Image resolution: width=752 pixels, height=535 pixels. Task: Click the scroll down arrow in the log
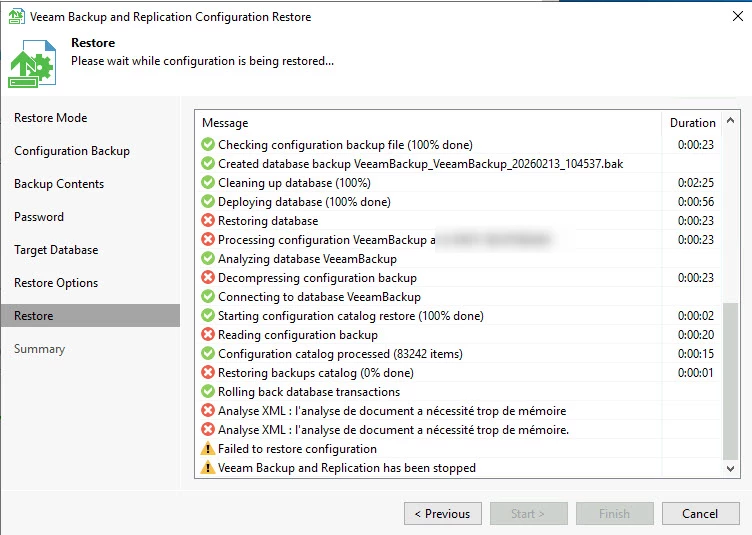click(731, 468)
